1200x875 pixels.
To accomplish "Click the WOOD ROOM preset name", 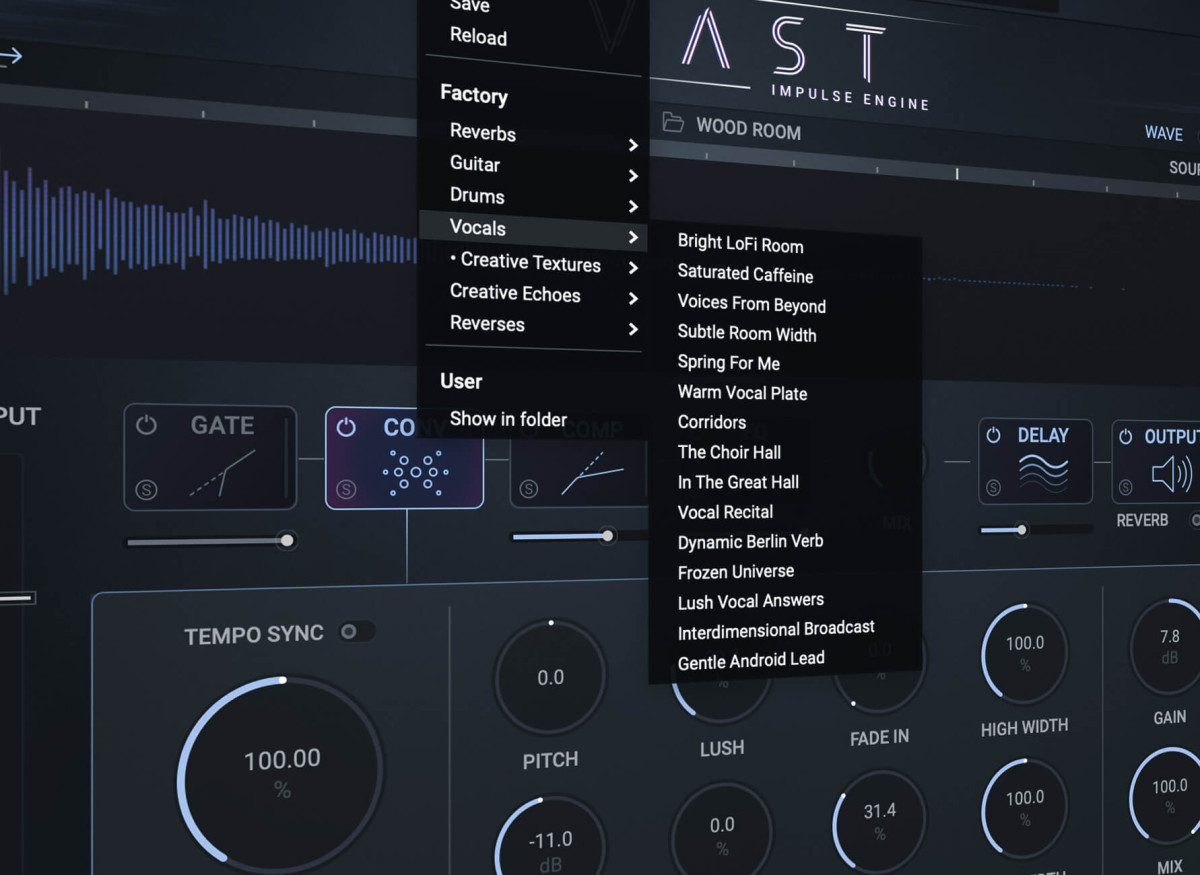I will tap(748, 129).
